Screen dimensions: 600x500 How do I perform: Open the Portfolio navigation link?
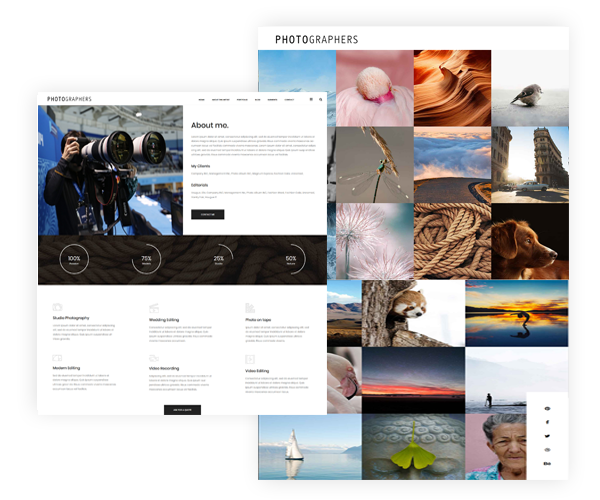point(241,100)
